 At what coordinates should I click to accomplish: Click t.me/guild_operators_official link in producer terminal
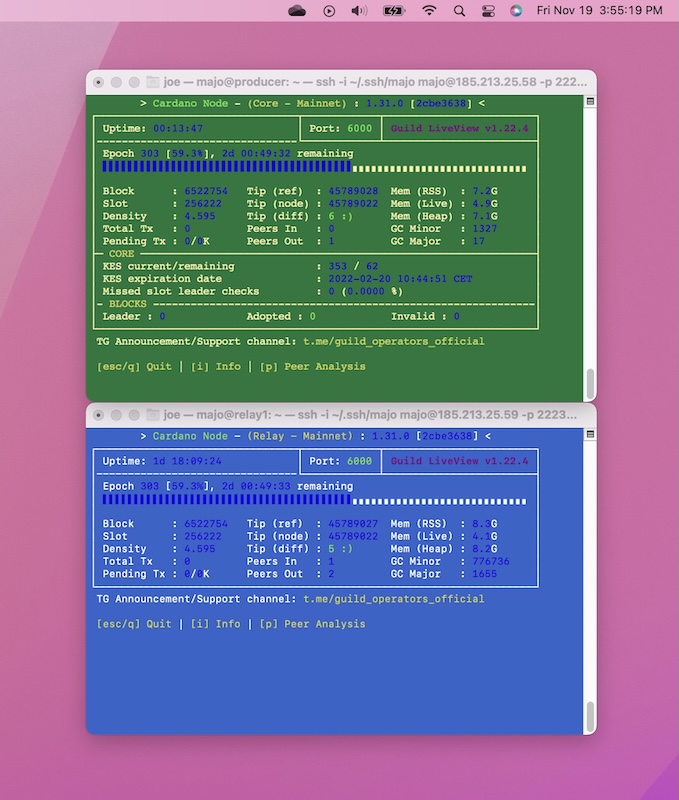(393, 341)
